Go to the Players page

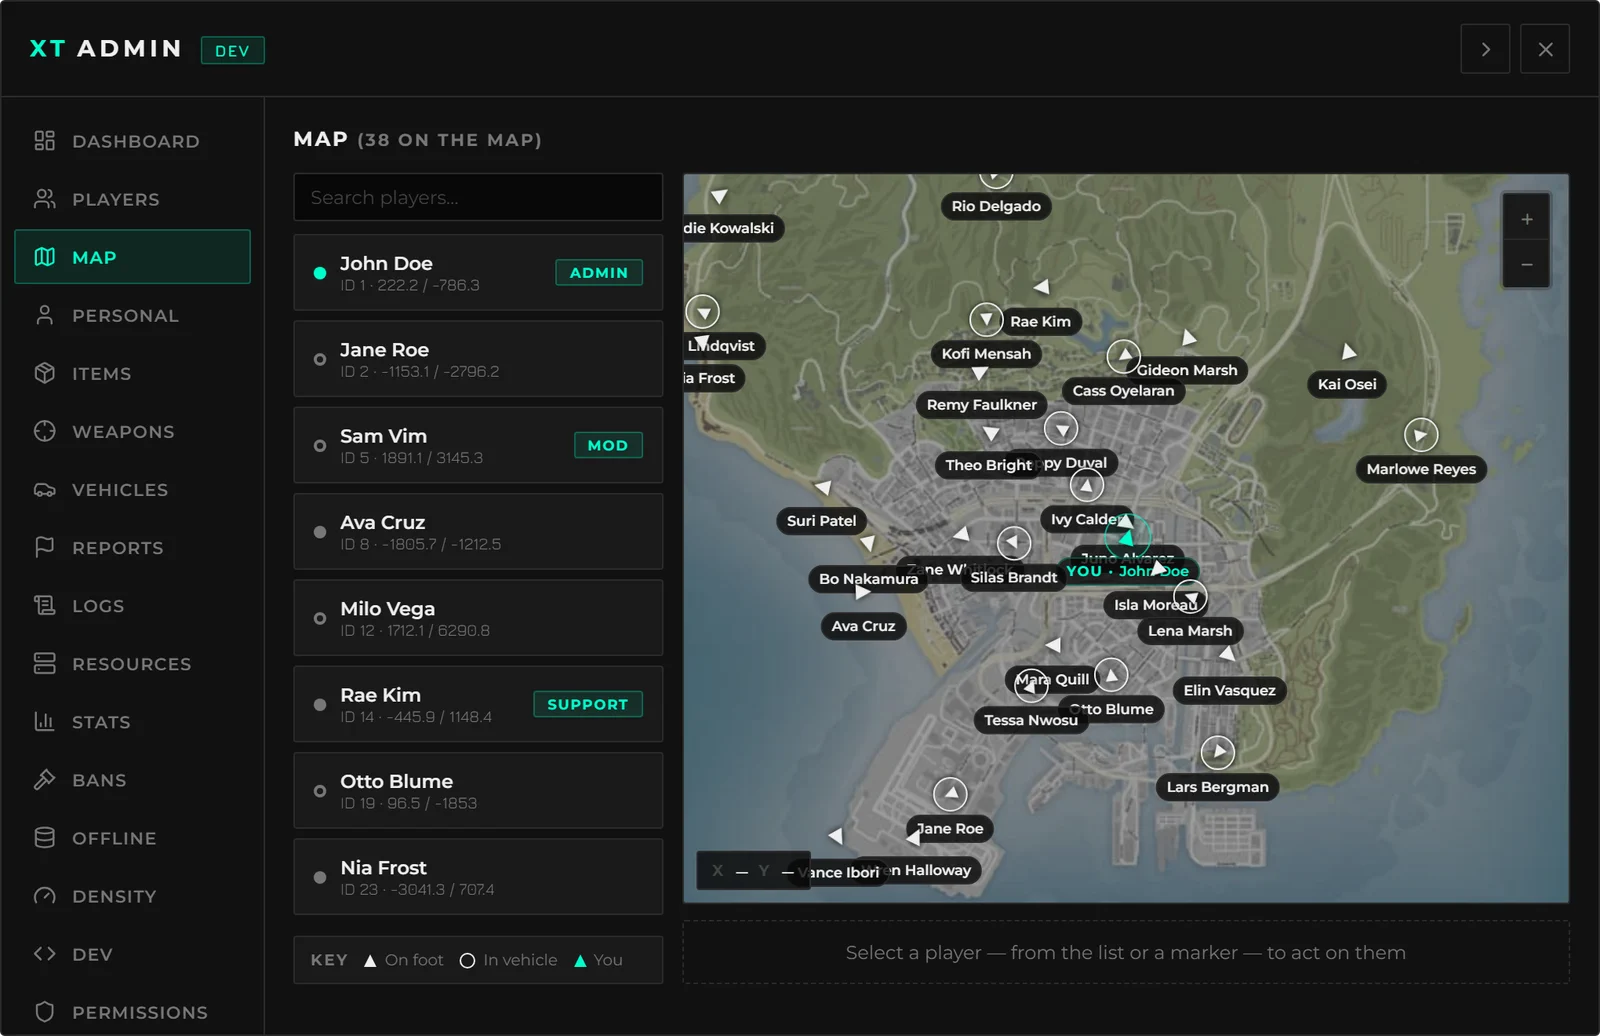point(132,199)
